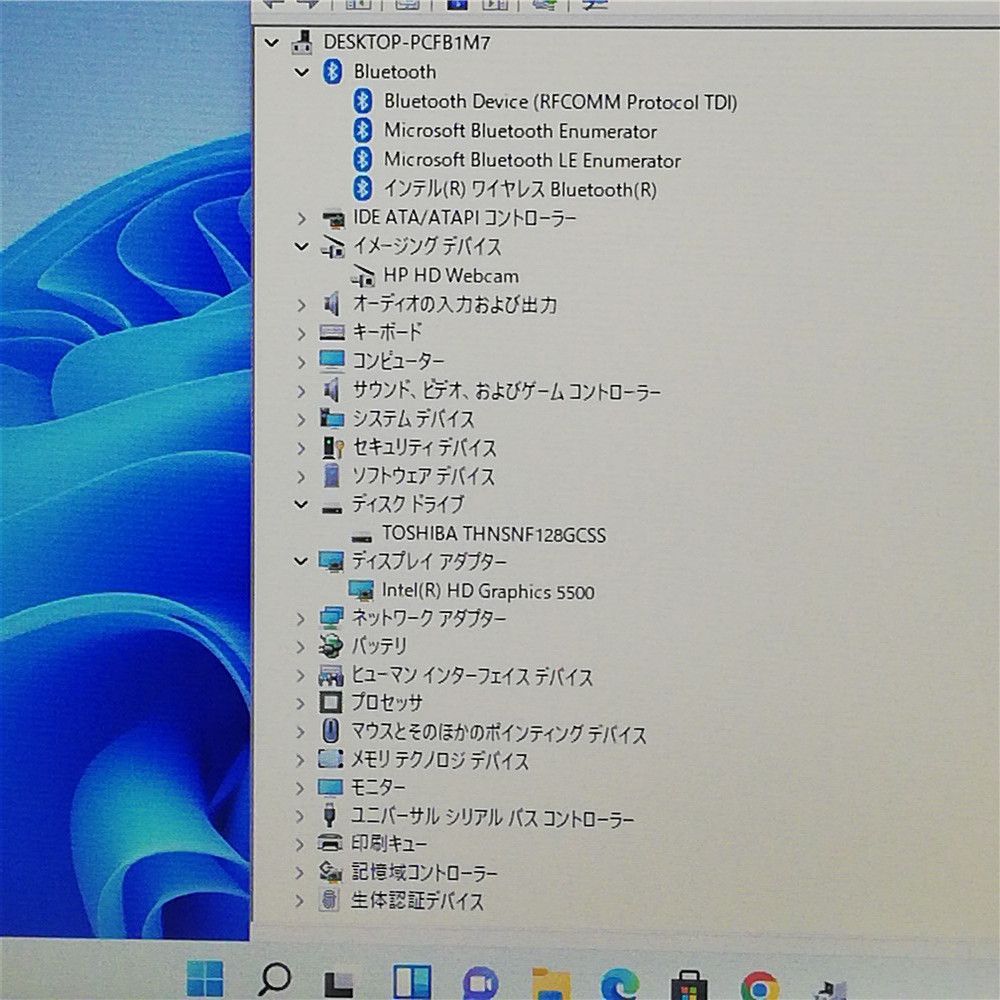Click the ネットワーク アダプター icon
Image resolution: width=1000 pixels, height=1000 pixels.
pyautogui.click(x=331, y=618)
